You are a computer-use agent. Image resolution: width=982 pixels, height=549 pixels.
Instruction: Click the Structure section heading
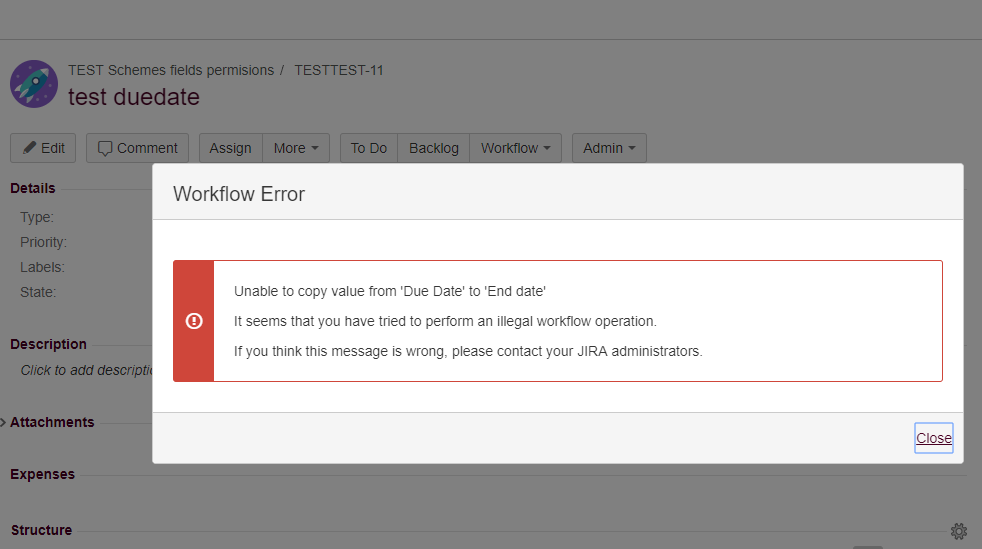(x=41, y=530)
